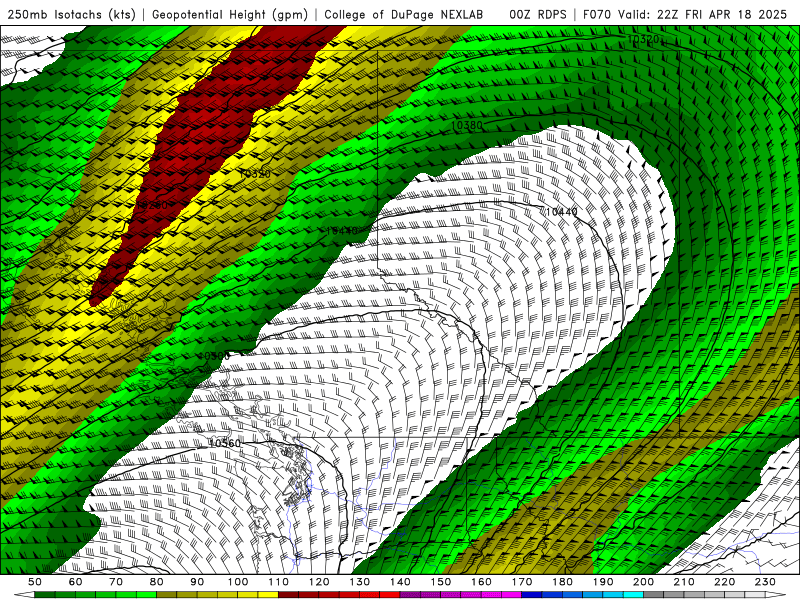Select the 10560 height contour label
800x600 pixels.
point(225,443)
